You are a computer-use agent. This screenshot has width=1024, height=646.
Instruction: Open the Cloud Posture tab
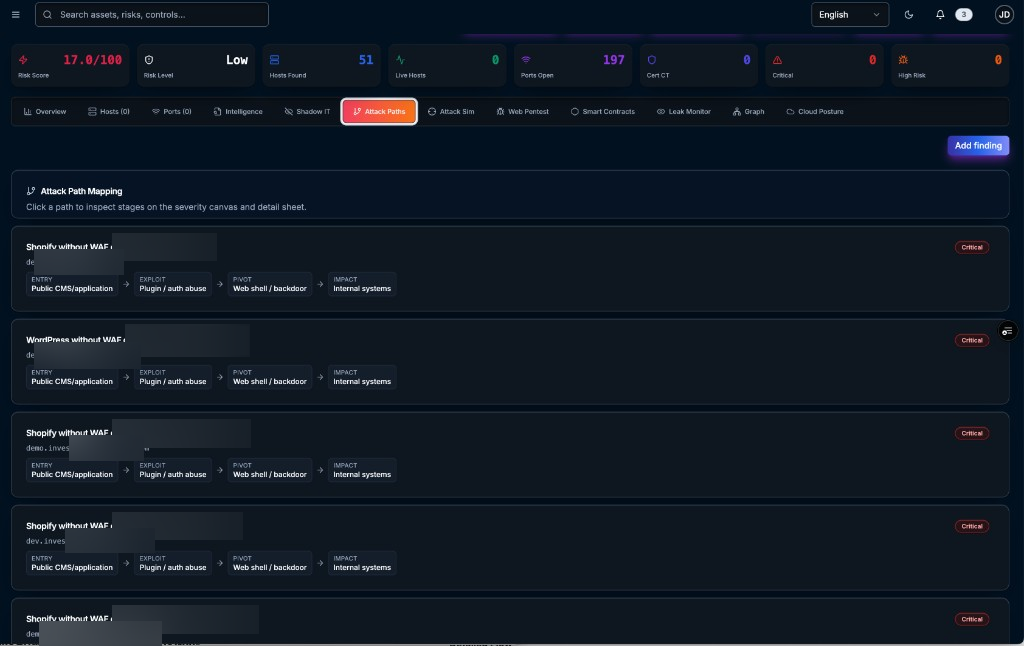click(814, 112)
